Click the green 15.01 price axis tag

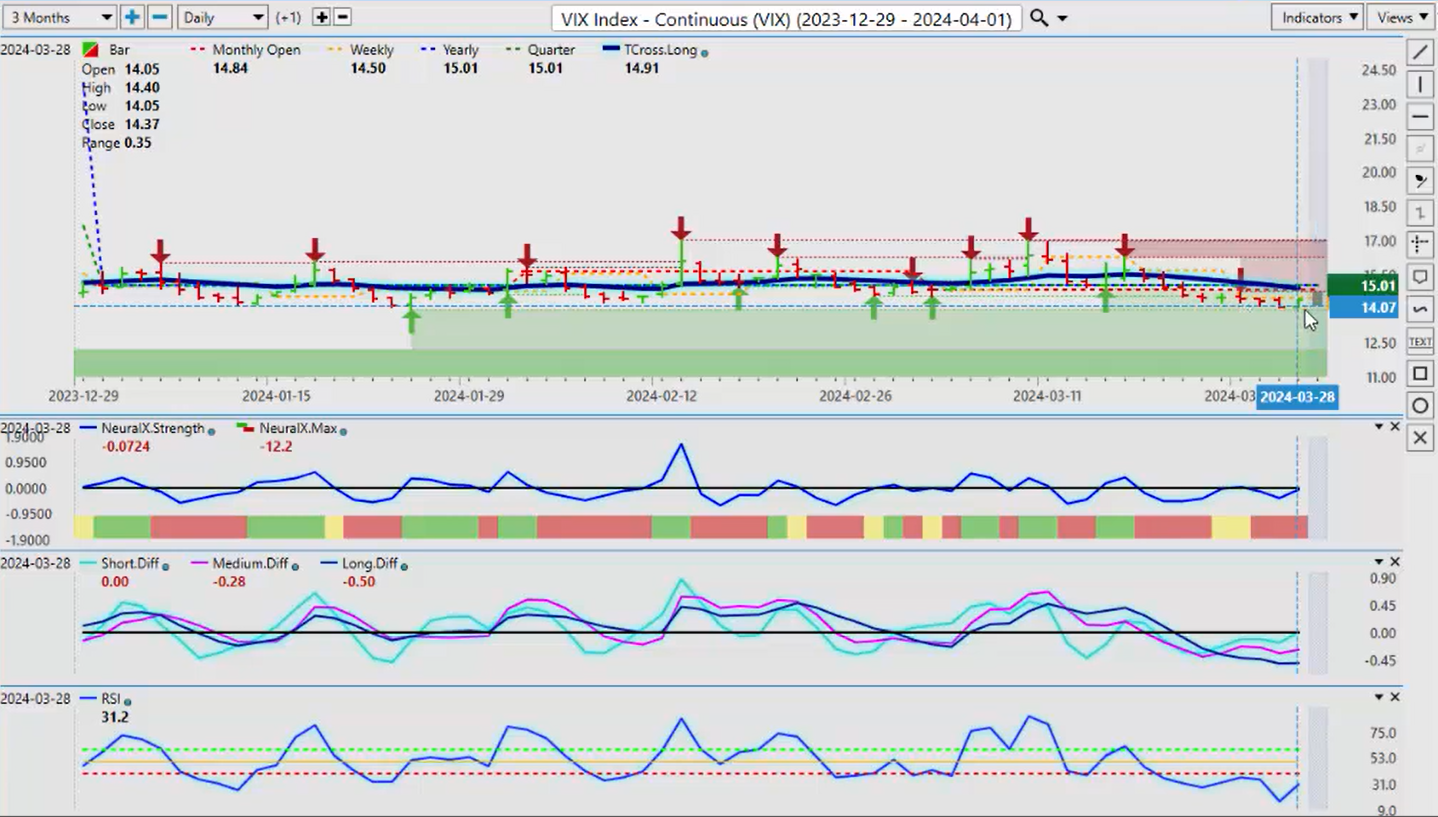pos(1364,285)
